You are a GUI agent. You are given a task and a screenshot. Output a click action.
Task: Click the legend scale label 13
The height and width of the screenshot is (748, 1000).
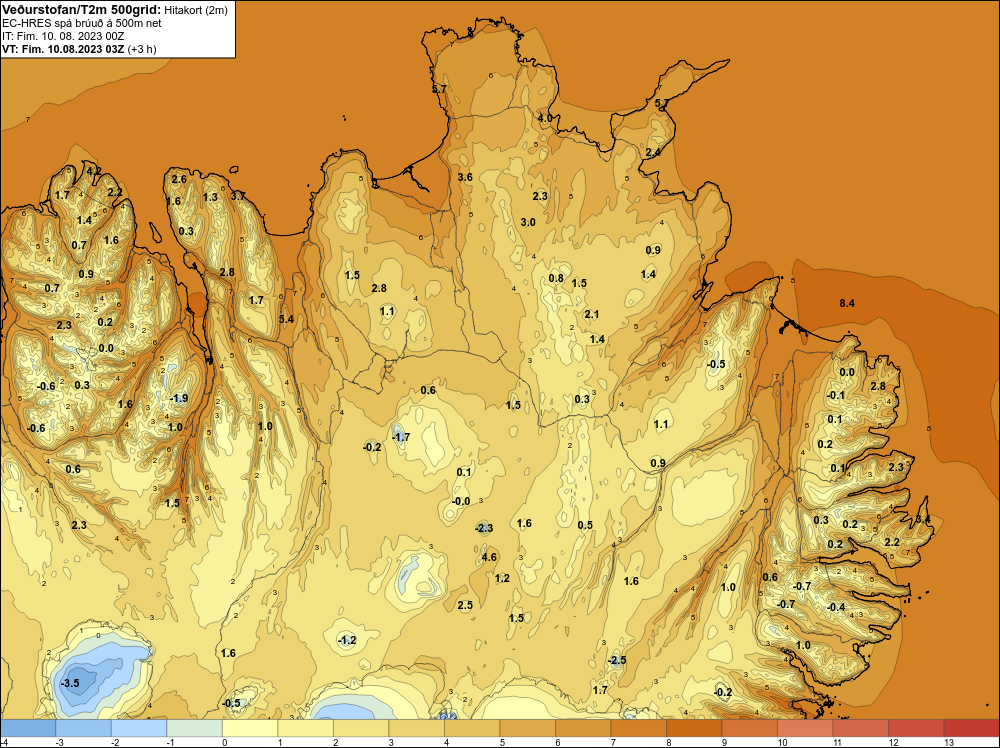948,742
